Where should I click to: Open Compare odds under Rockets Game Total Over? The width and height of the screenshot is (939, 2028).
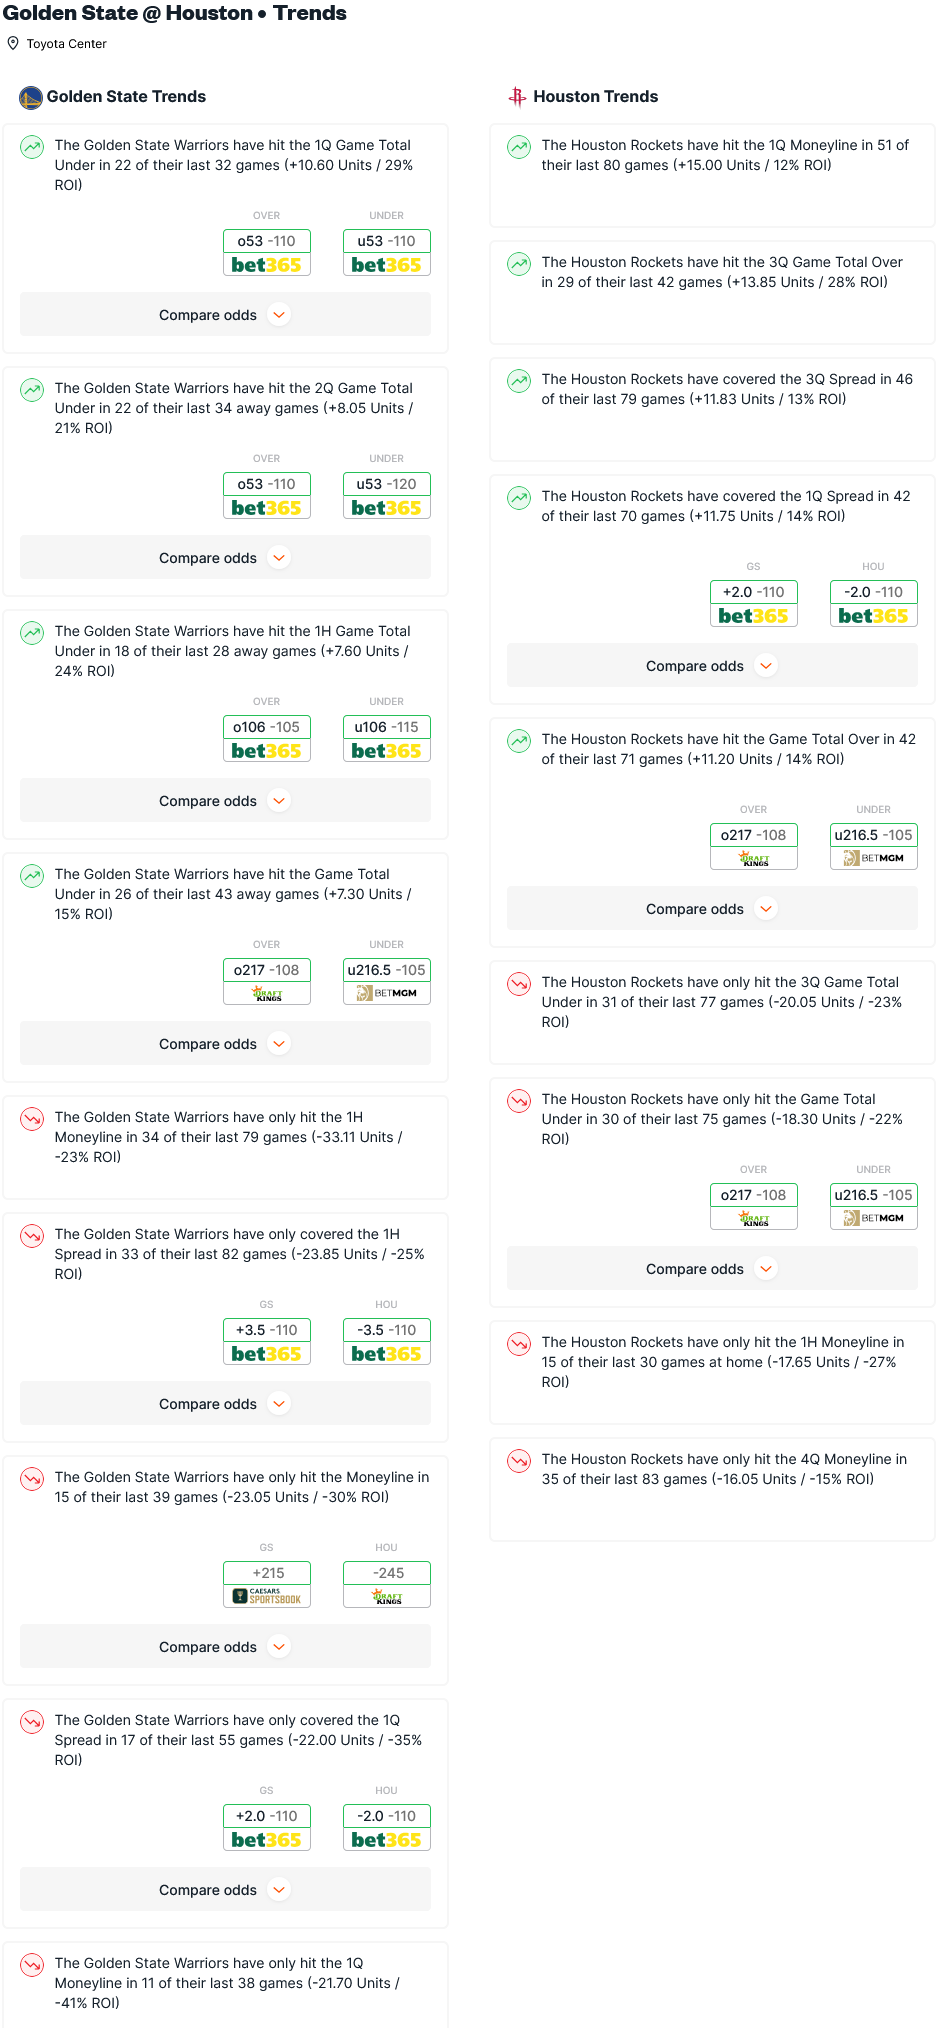(712, 909)
